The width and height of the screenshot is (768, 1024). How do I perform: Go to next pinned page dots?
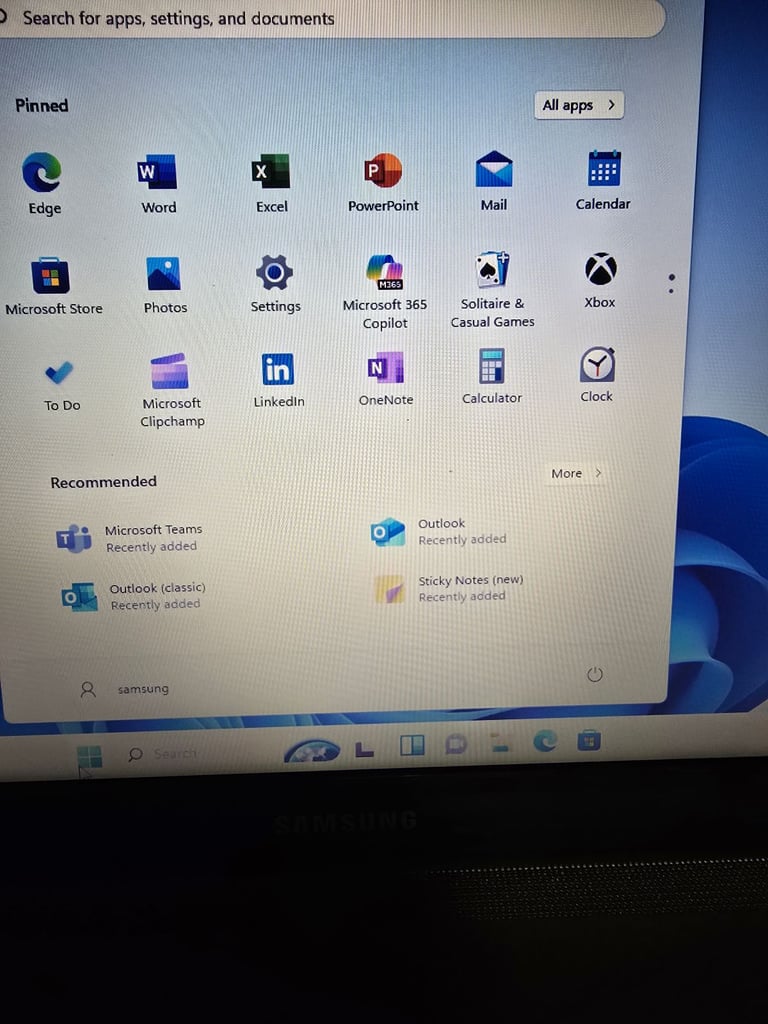(x=671, y=283)
